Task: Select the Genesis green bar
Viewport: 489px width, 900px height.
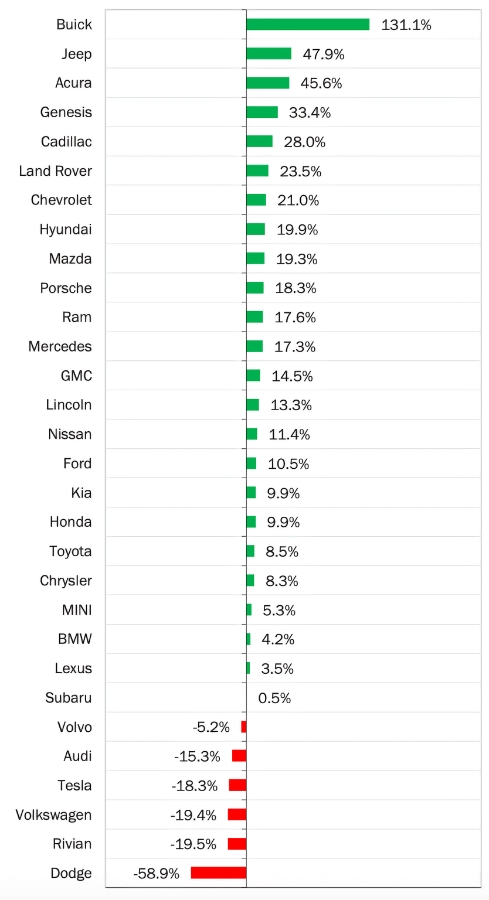Action: 262,112
